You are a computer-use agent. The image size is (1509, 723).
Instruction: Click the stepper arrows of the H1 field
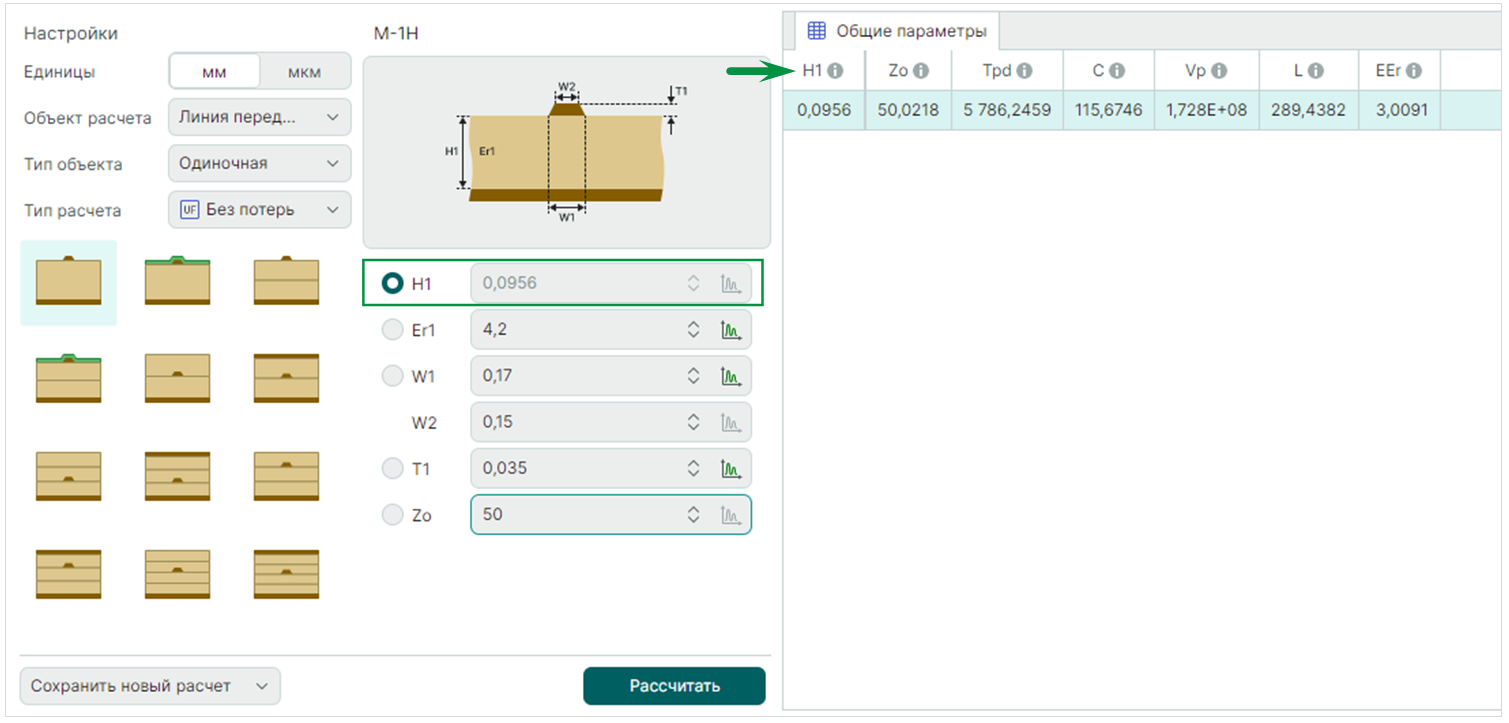(693, 284)
